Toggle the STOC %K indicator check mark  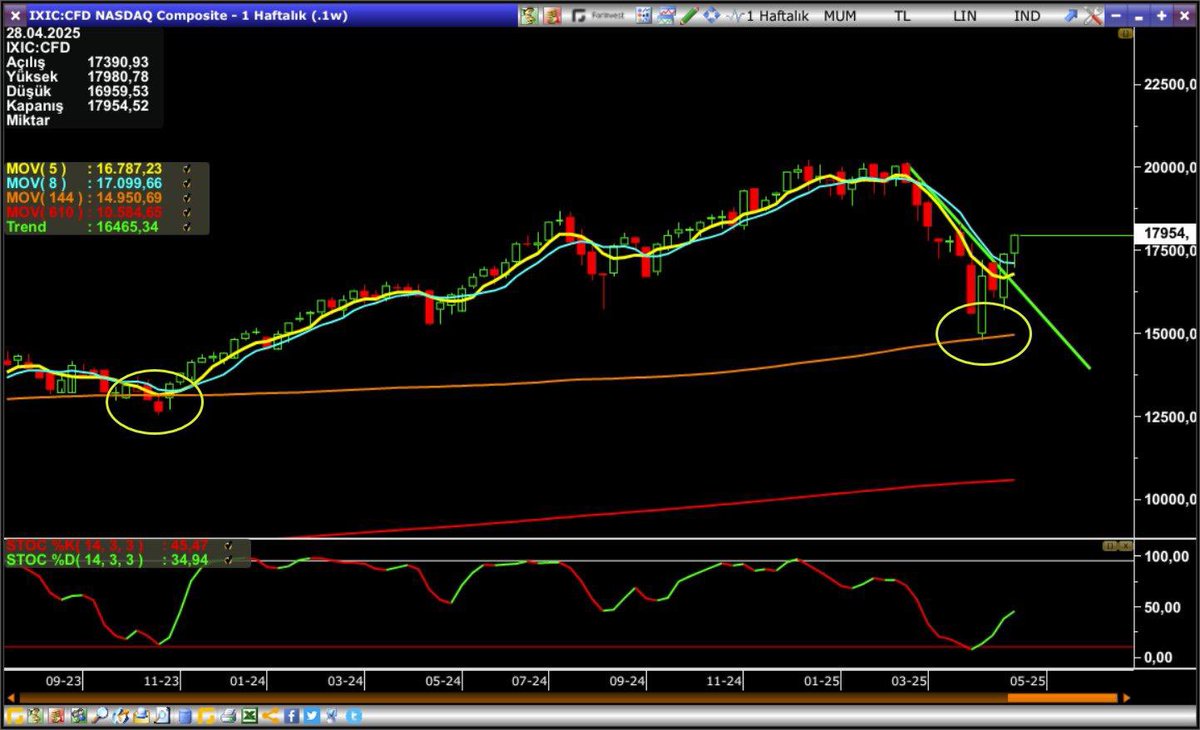click(229, 546)
